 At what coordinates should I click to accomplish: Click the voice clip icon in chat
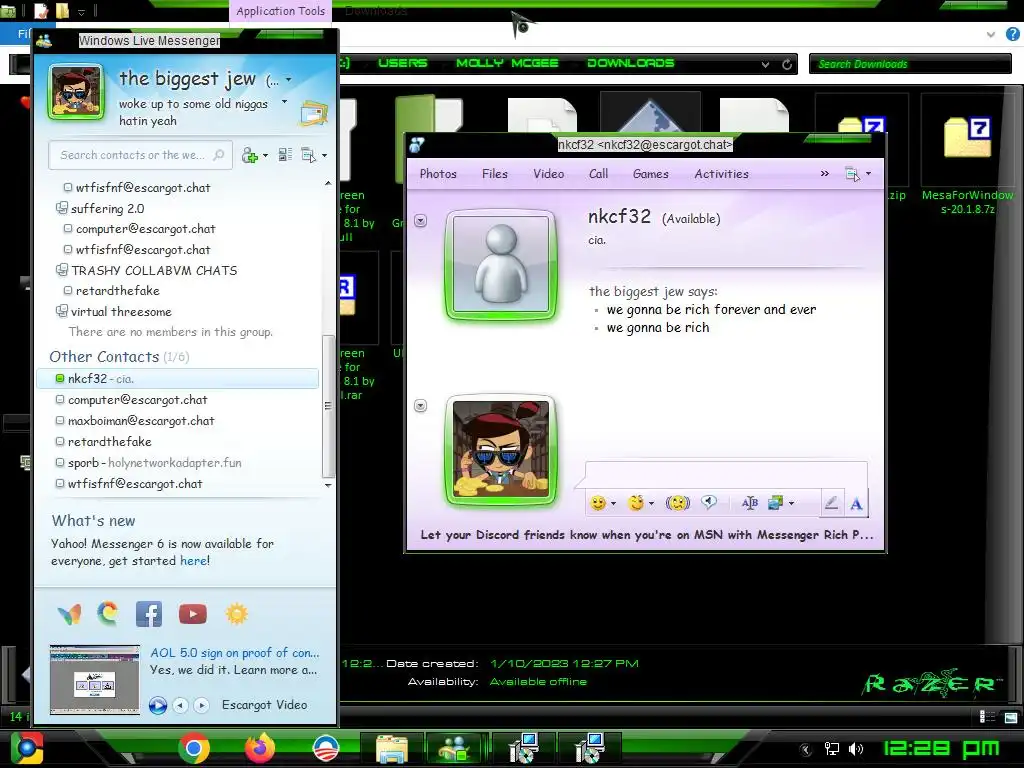coord(709,502)
